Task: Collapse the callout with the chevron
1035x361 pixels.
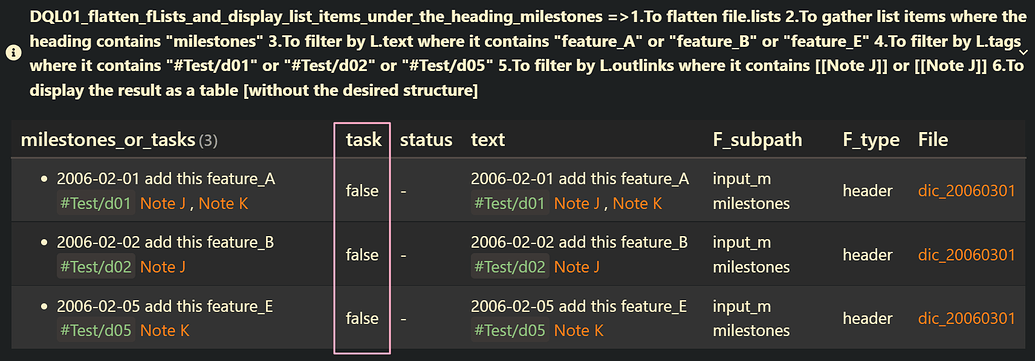Action: [1023, 52]
